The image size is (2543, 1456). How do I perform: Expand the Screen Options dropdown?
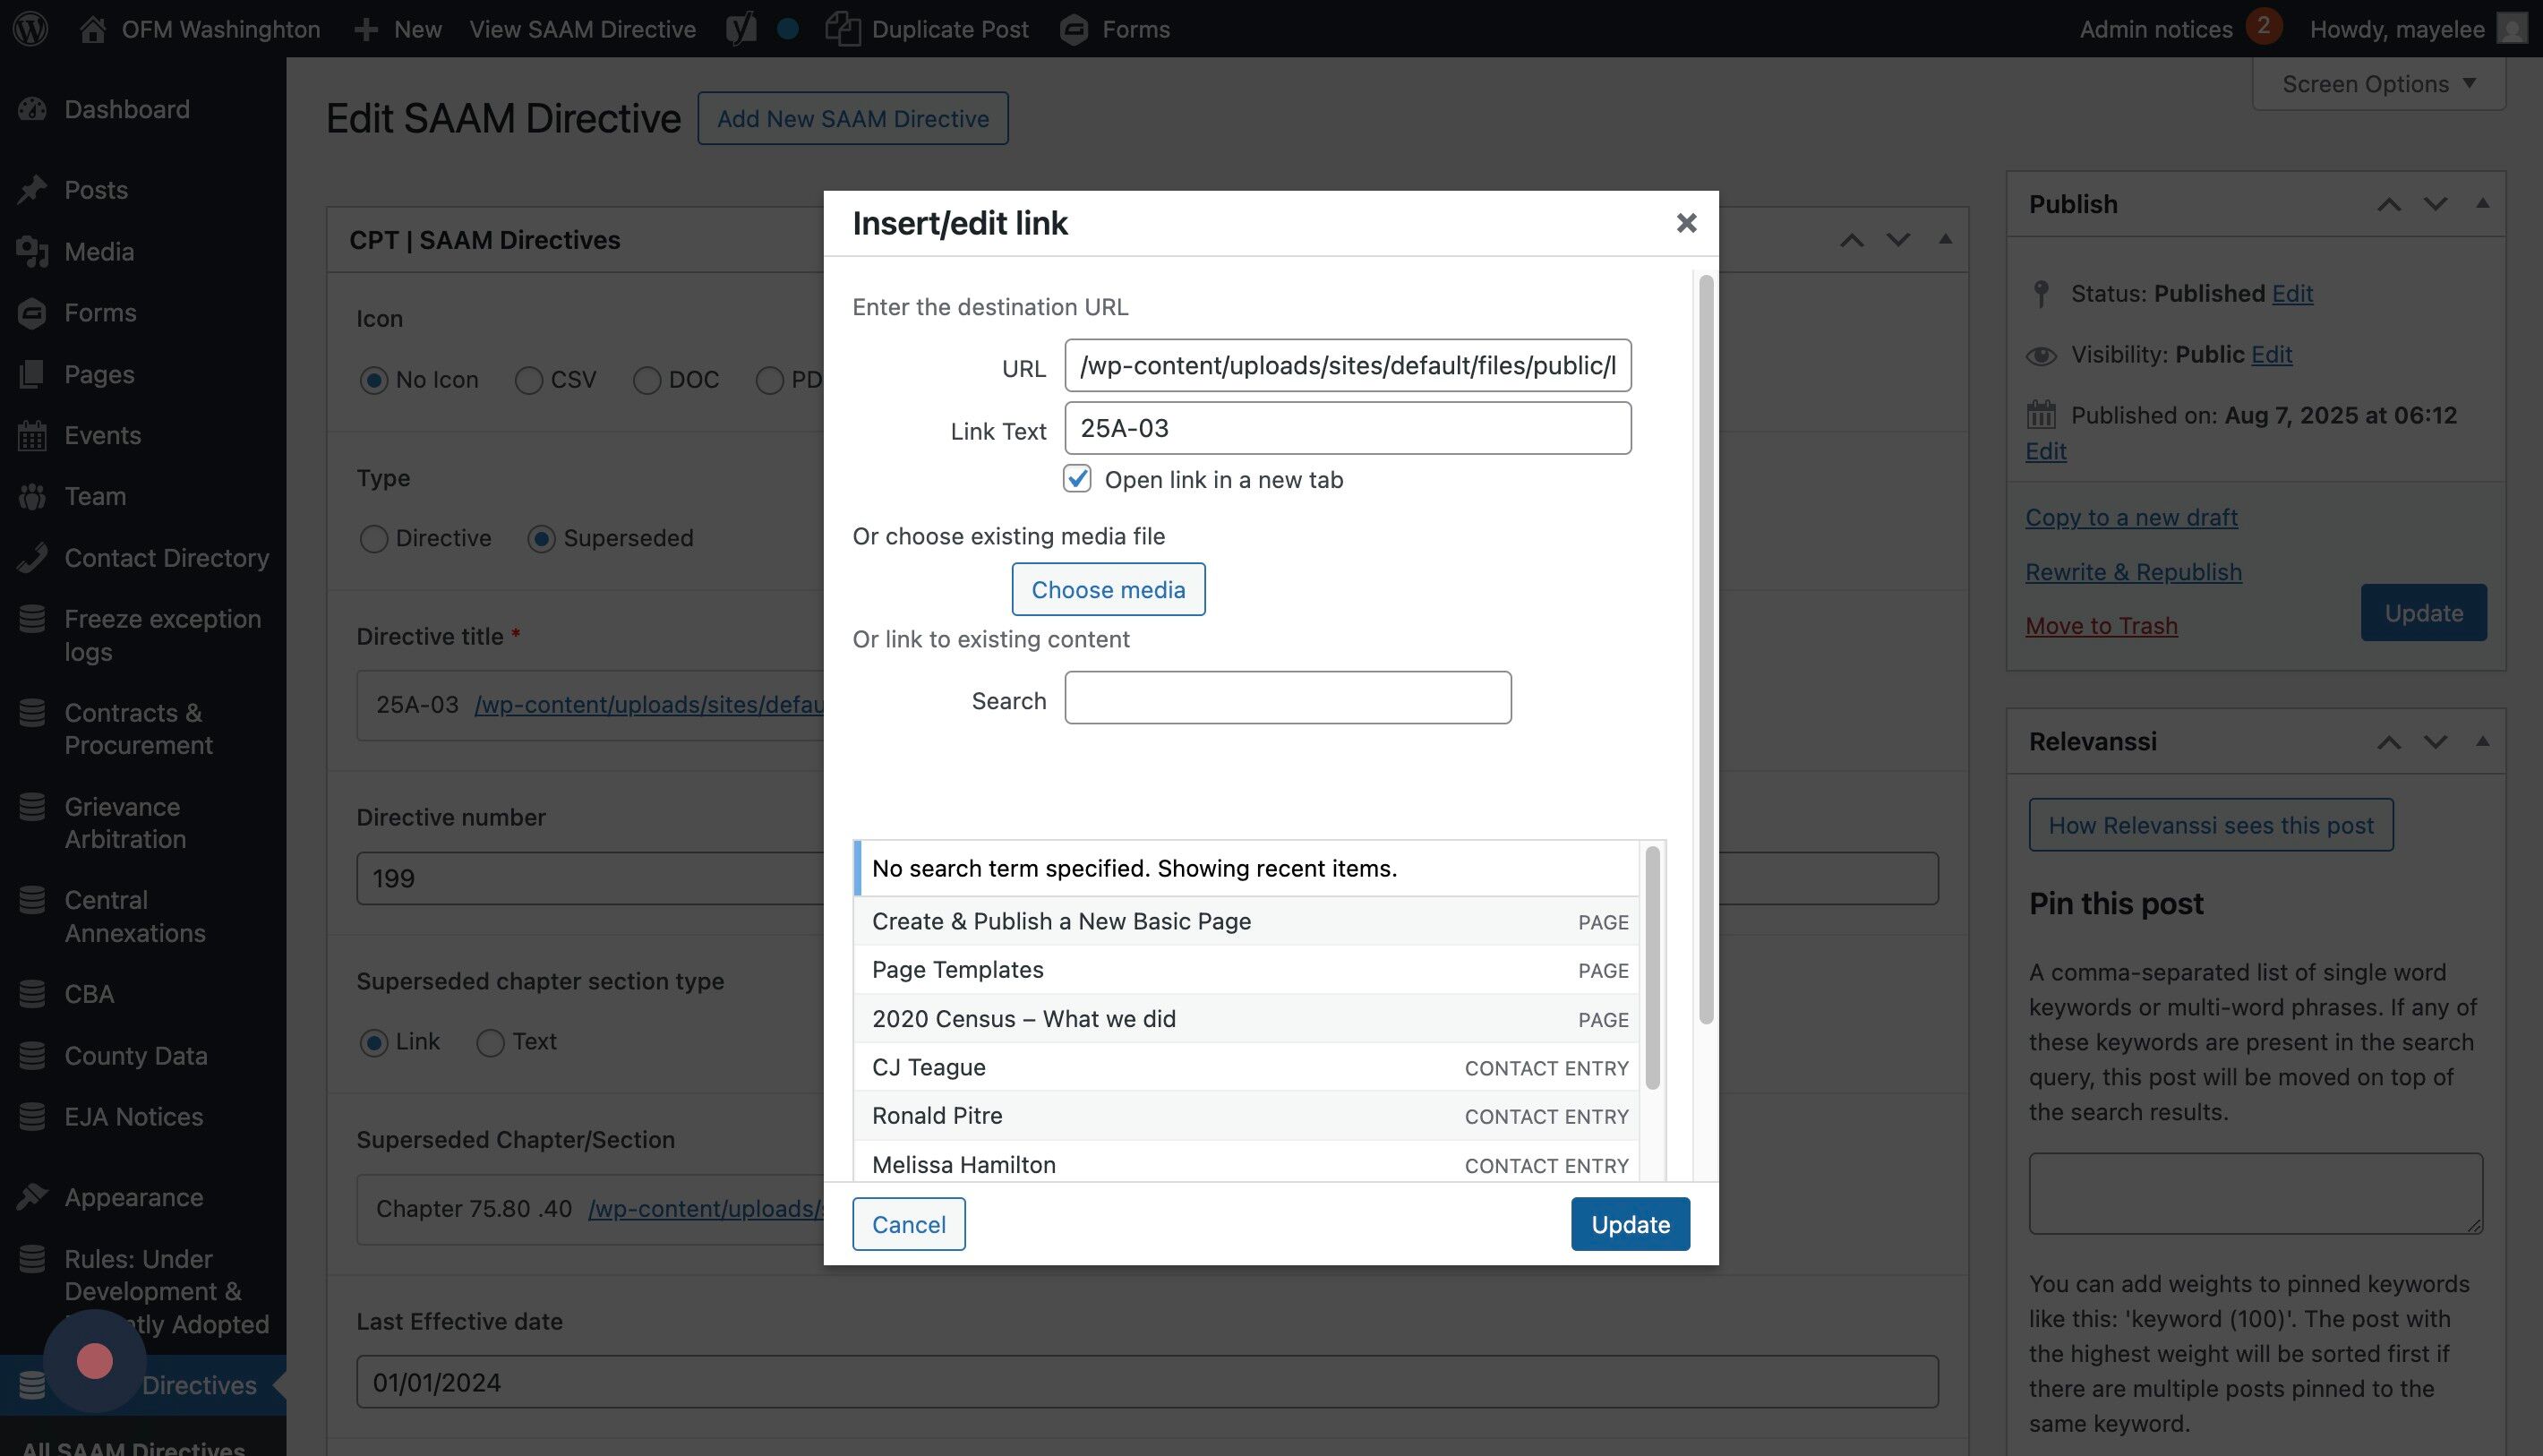(x=2378, y=84)
